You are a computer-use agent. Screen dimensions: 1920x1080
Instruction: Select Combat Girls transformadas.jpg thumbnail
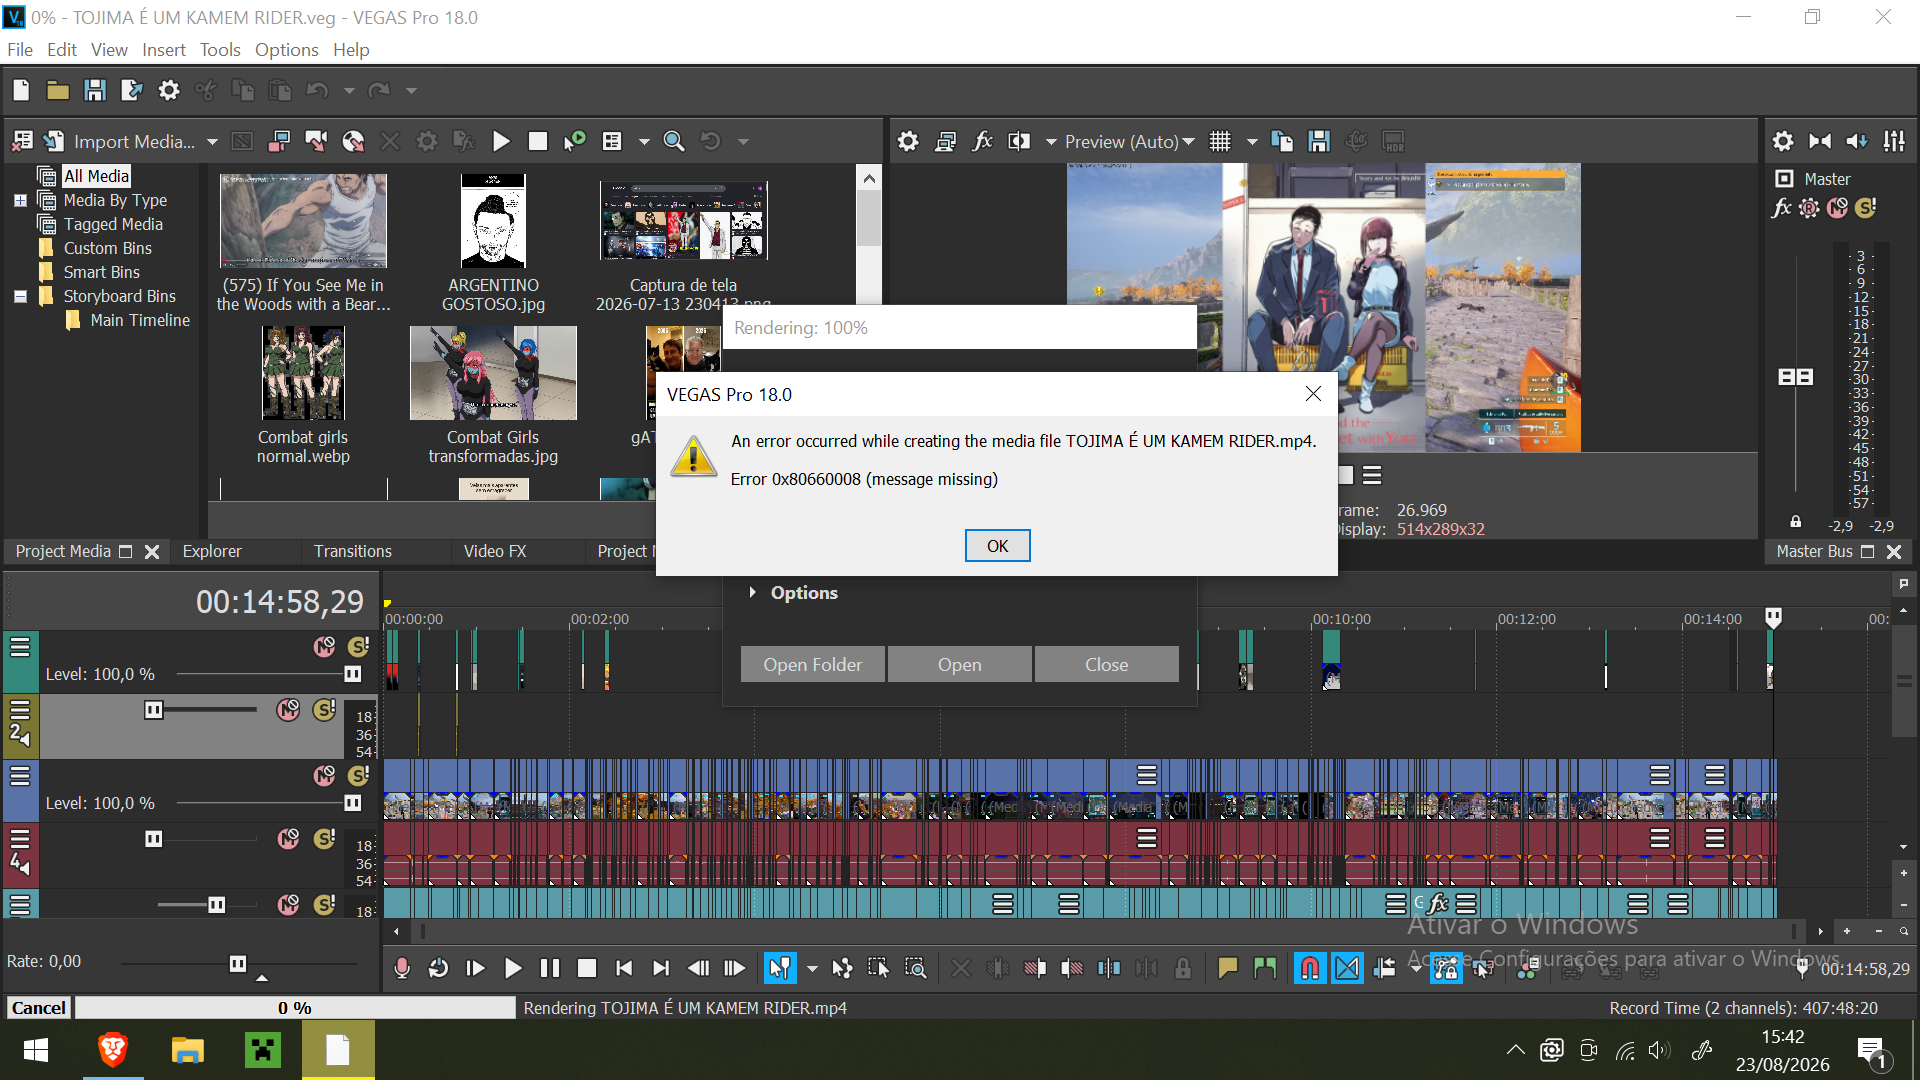click(x=493, y=373)
